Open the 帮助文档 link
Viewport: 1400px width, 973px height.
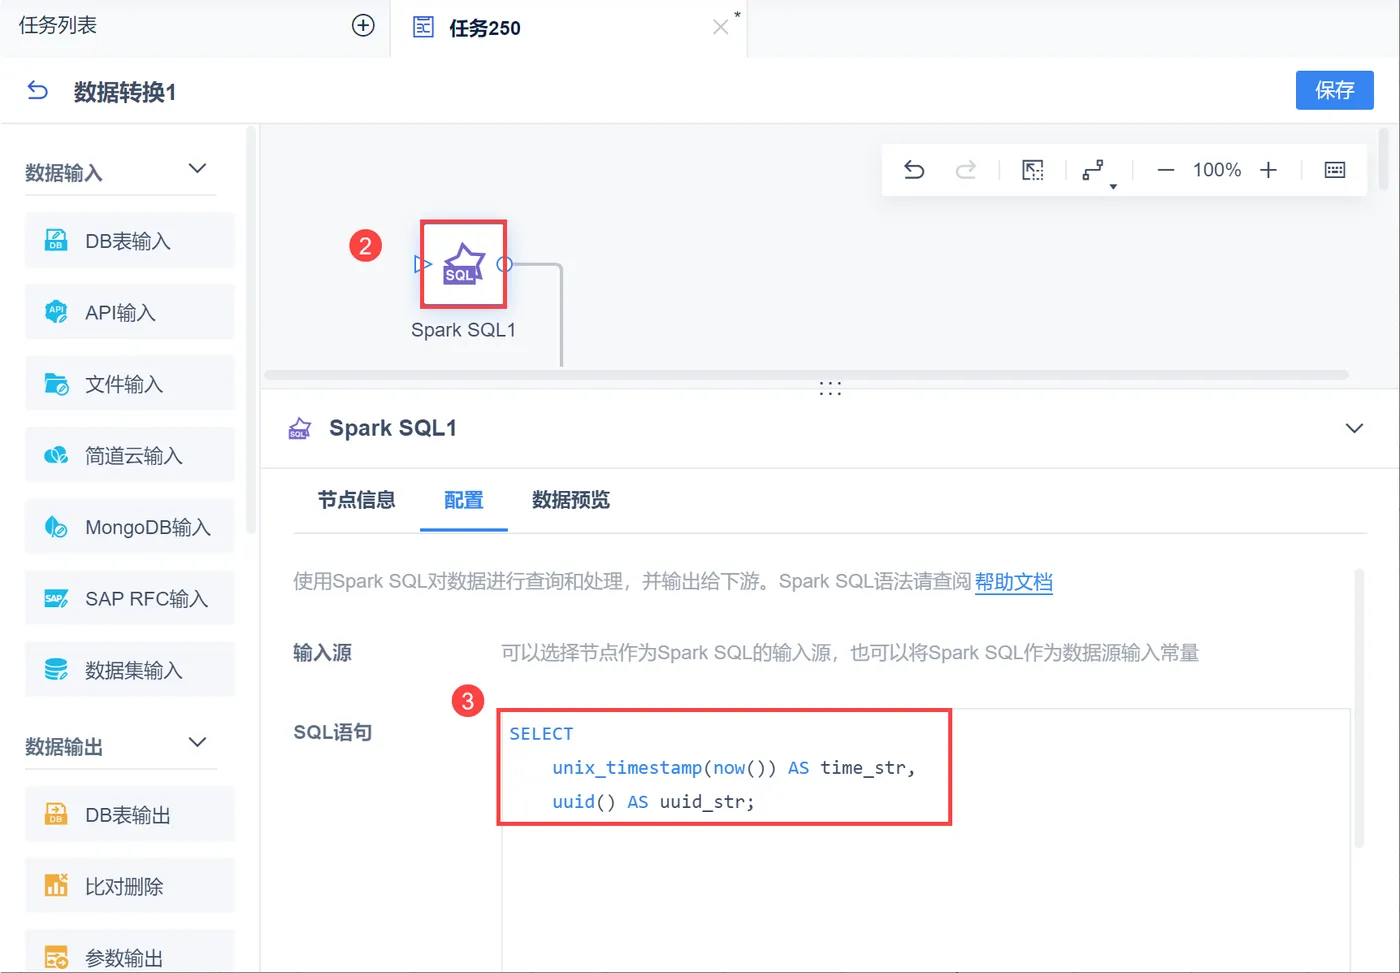(1014, 582)
